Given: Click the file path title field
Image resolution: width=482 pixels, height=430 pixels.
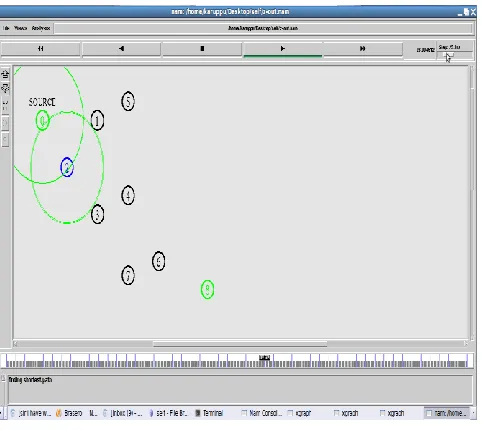Looking at the screenshot, I should [263, 28].
